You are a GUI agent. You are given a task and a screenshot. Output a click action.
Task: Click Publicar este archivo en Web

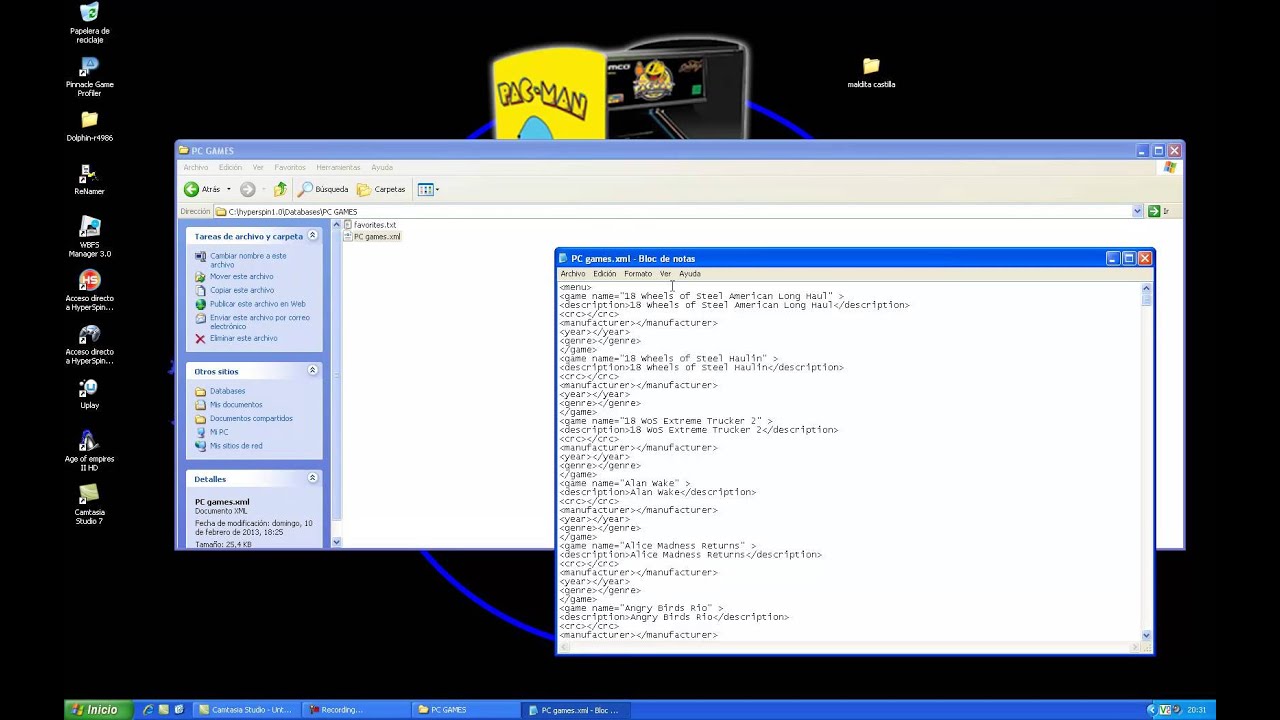(257, 304)
